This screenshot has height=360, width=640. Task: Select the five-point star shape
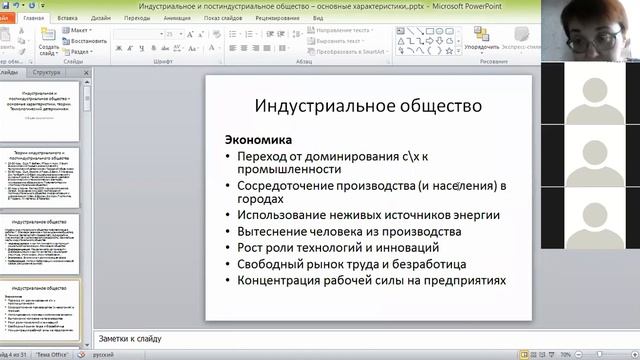(449, 51)
